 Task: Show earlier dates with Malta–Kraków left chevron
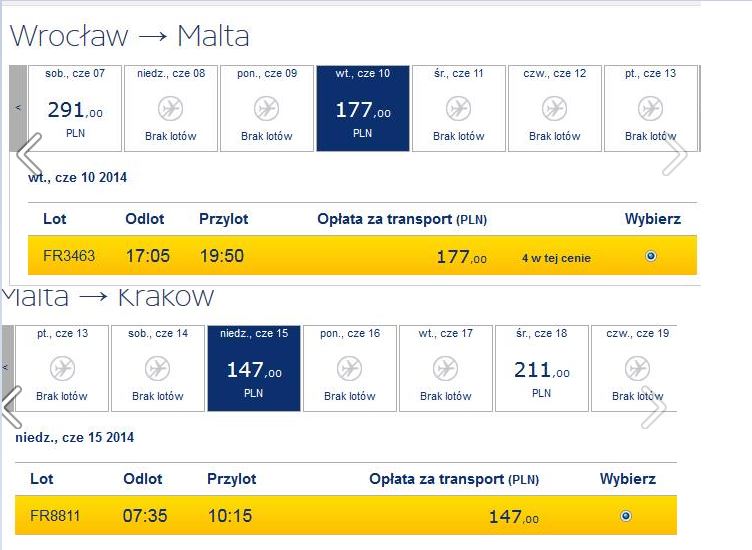click(x=12, y=407)
